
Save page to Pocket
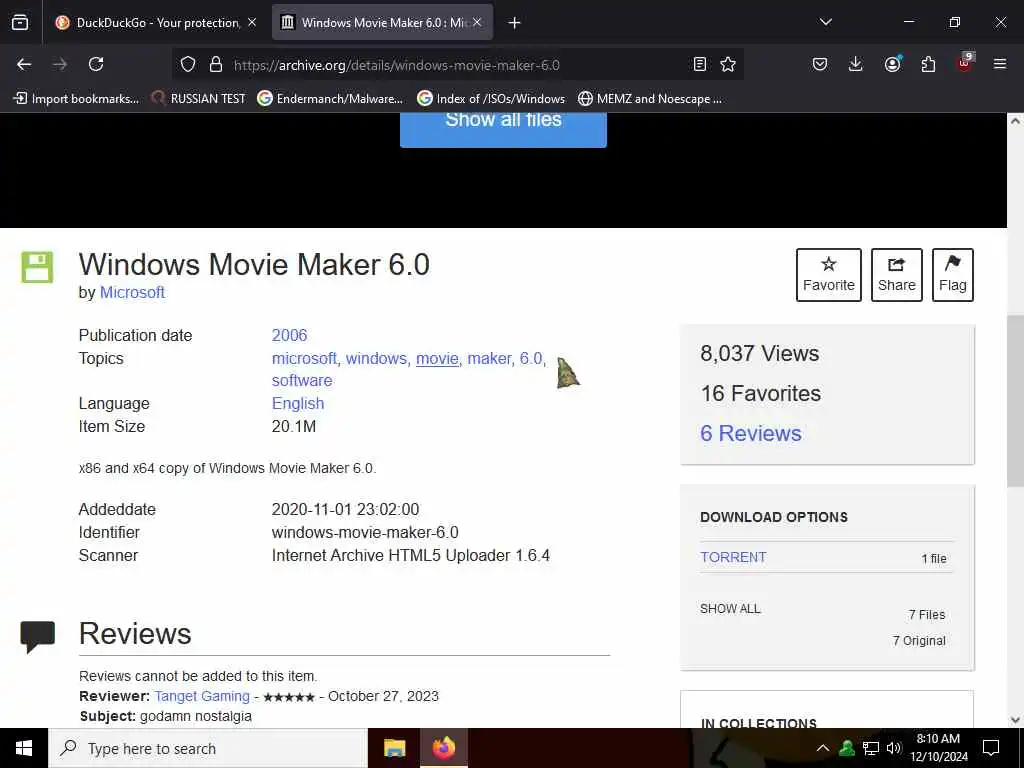820,64
